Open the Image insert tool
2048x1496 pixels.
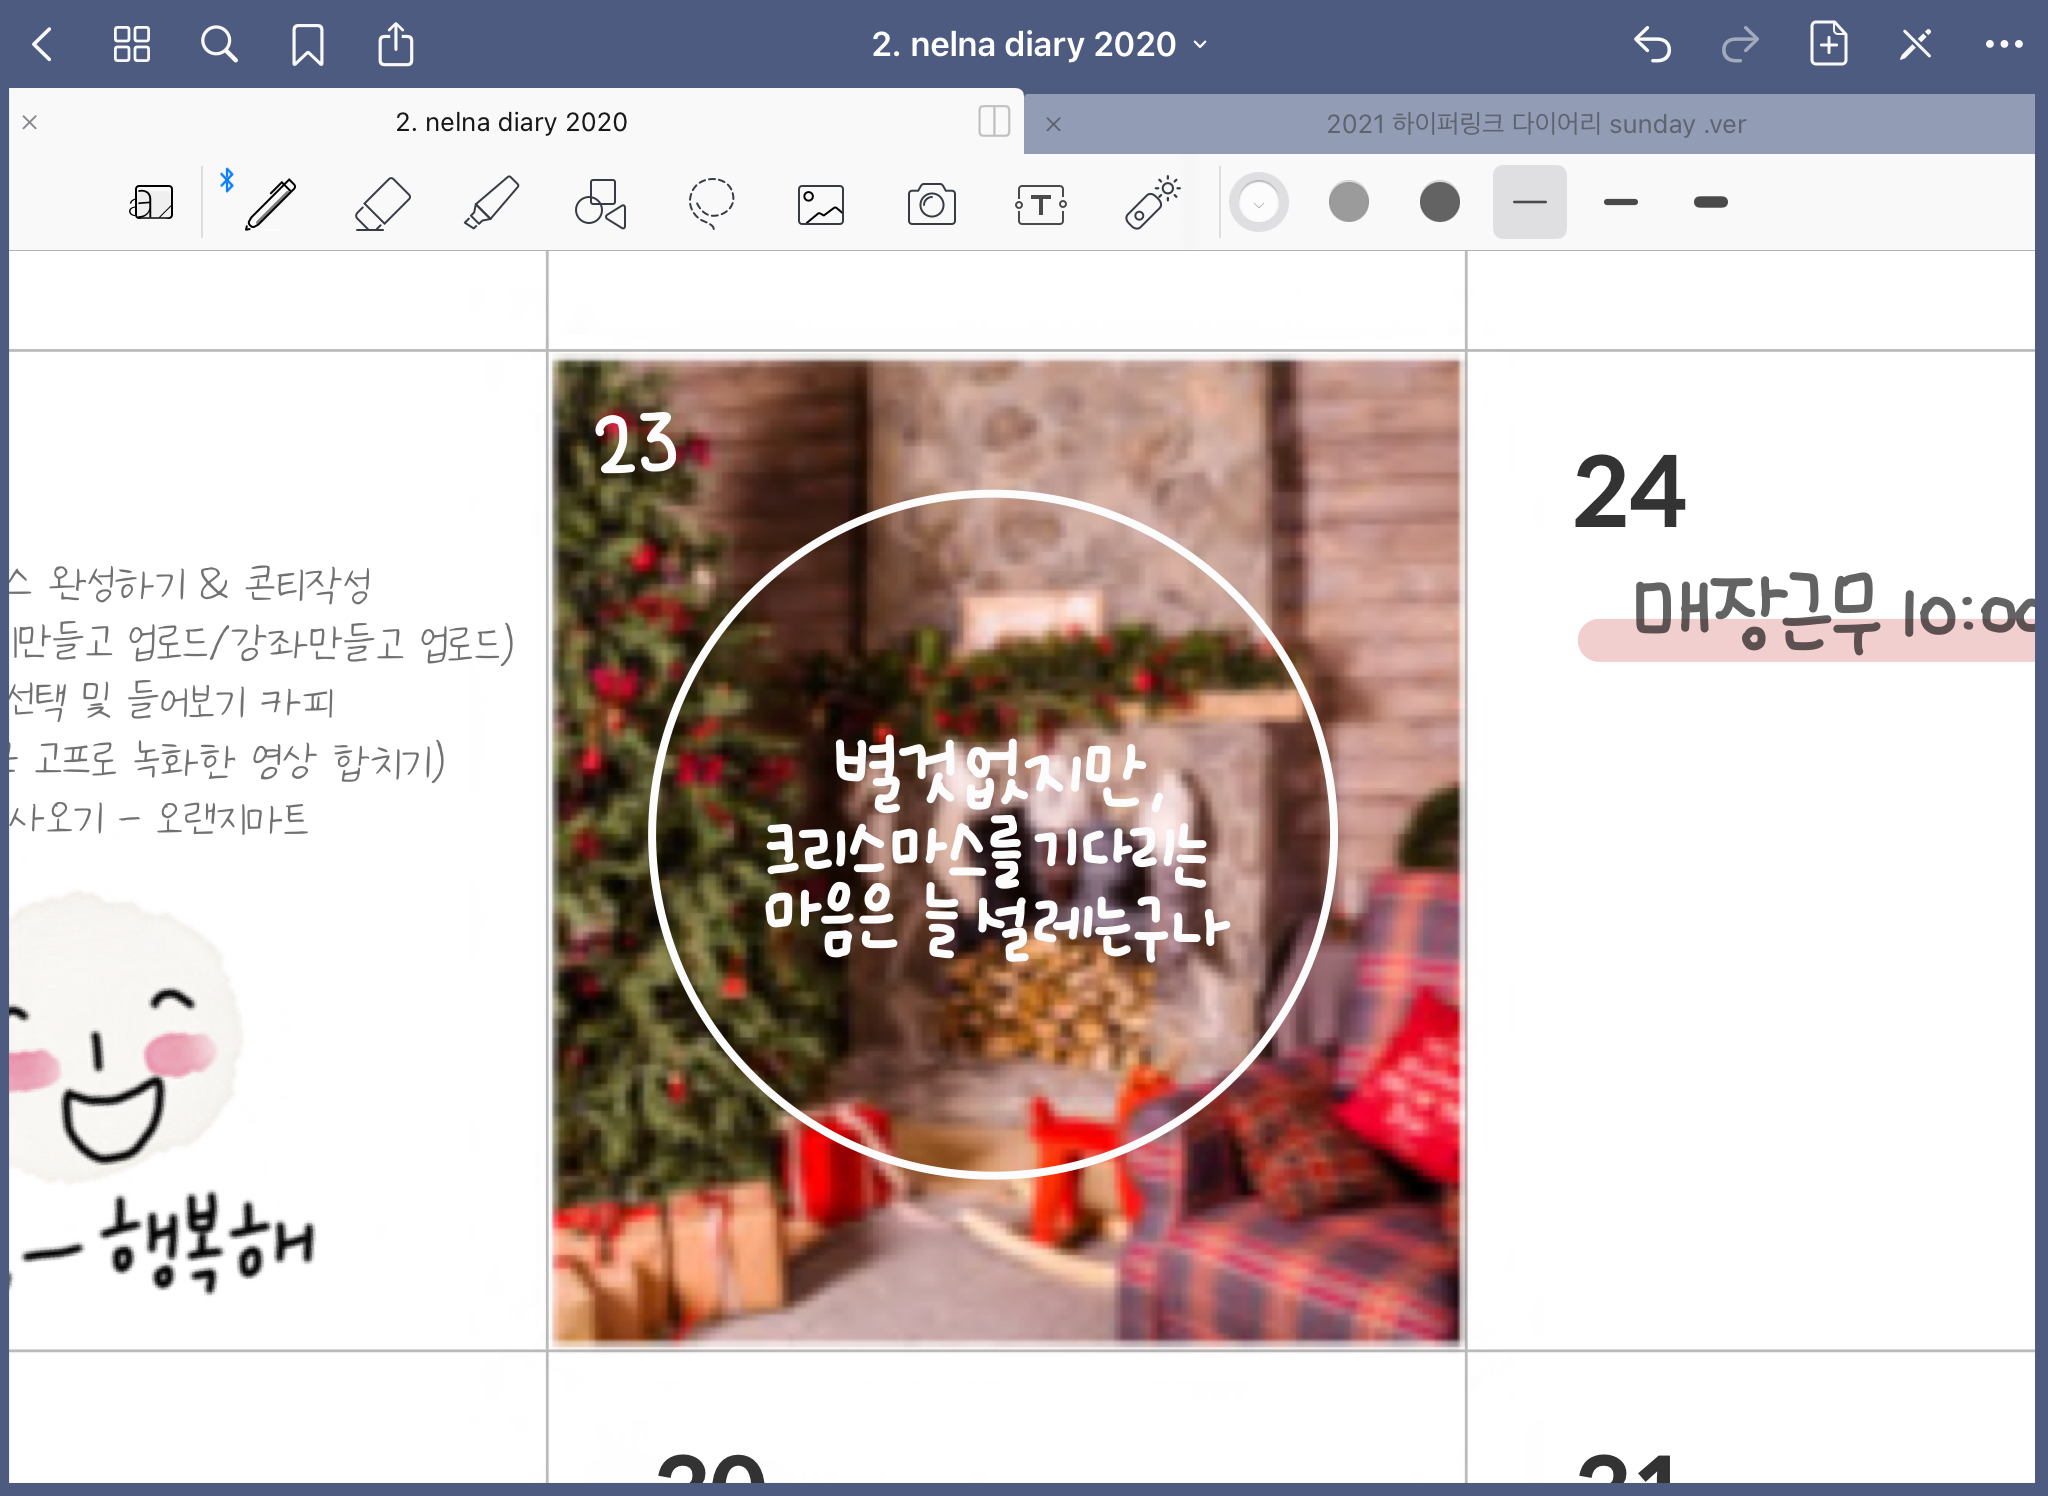821,204
